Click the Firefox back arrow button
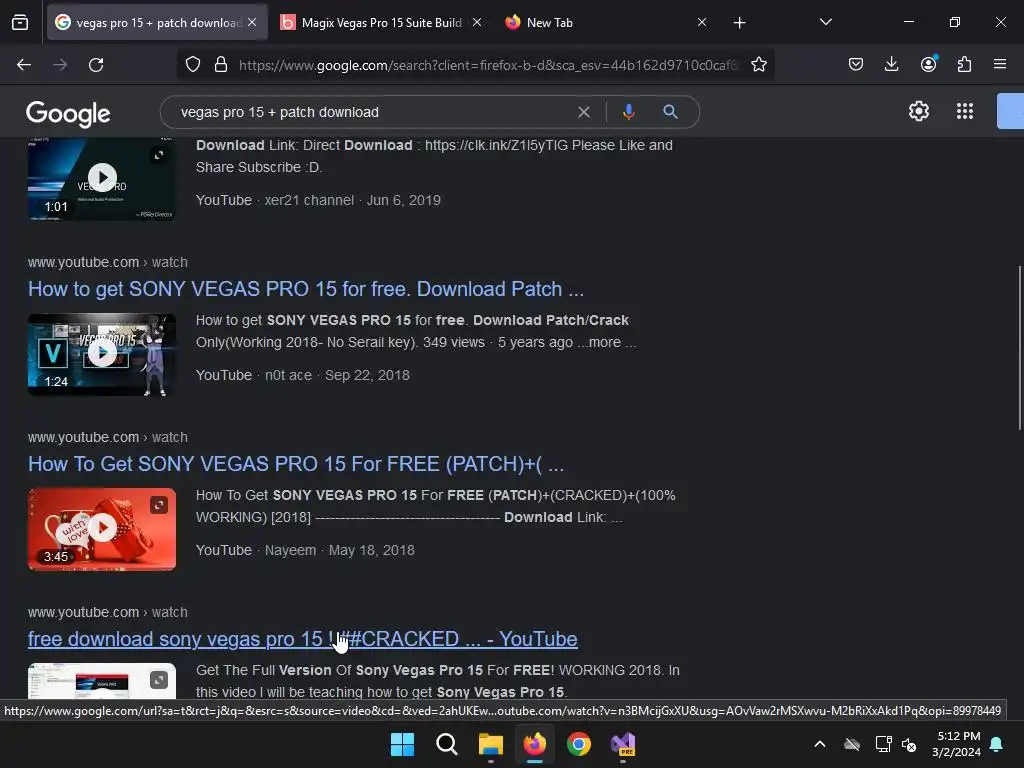The image size is (1024, 768). (24, 65)
